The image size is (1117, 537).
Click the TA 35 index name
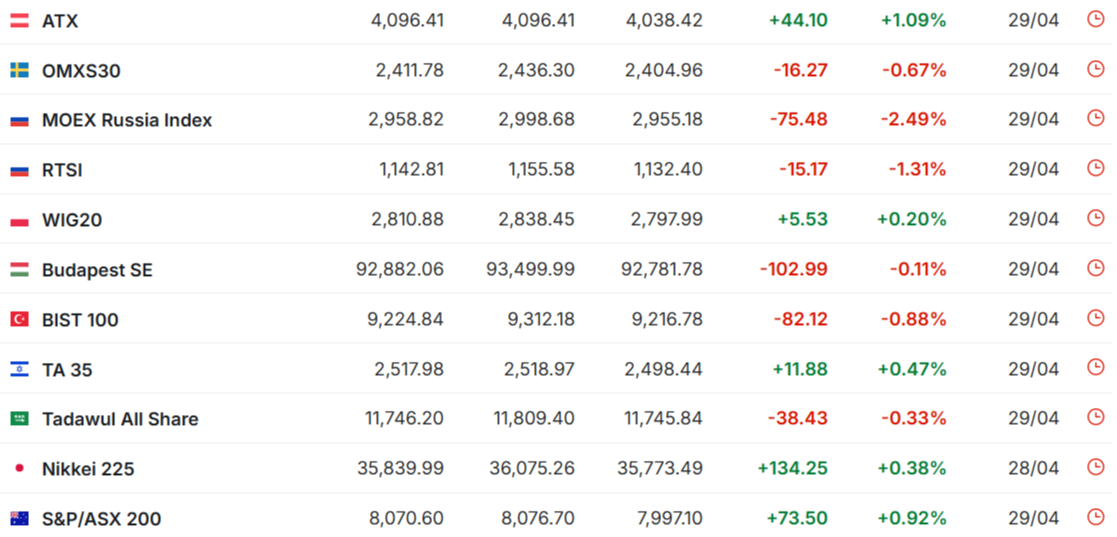(67, 370)
